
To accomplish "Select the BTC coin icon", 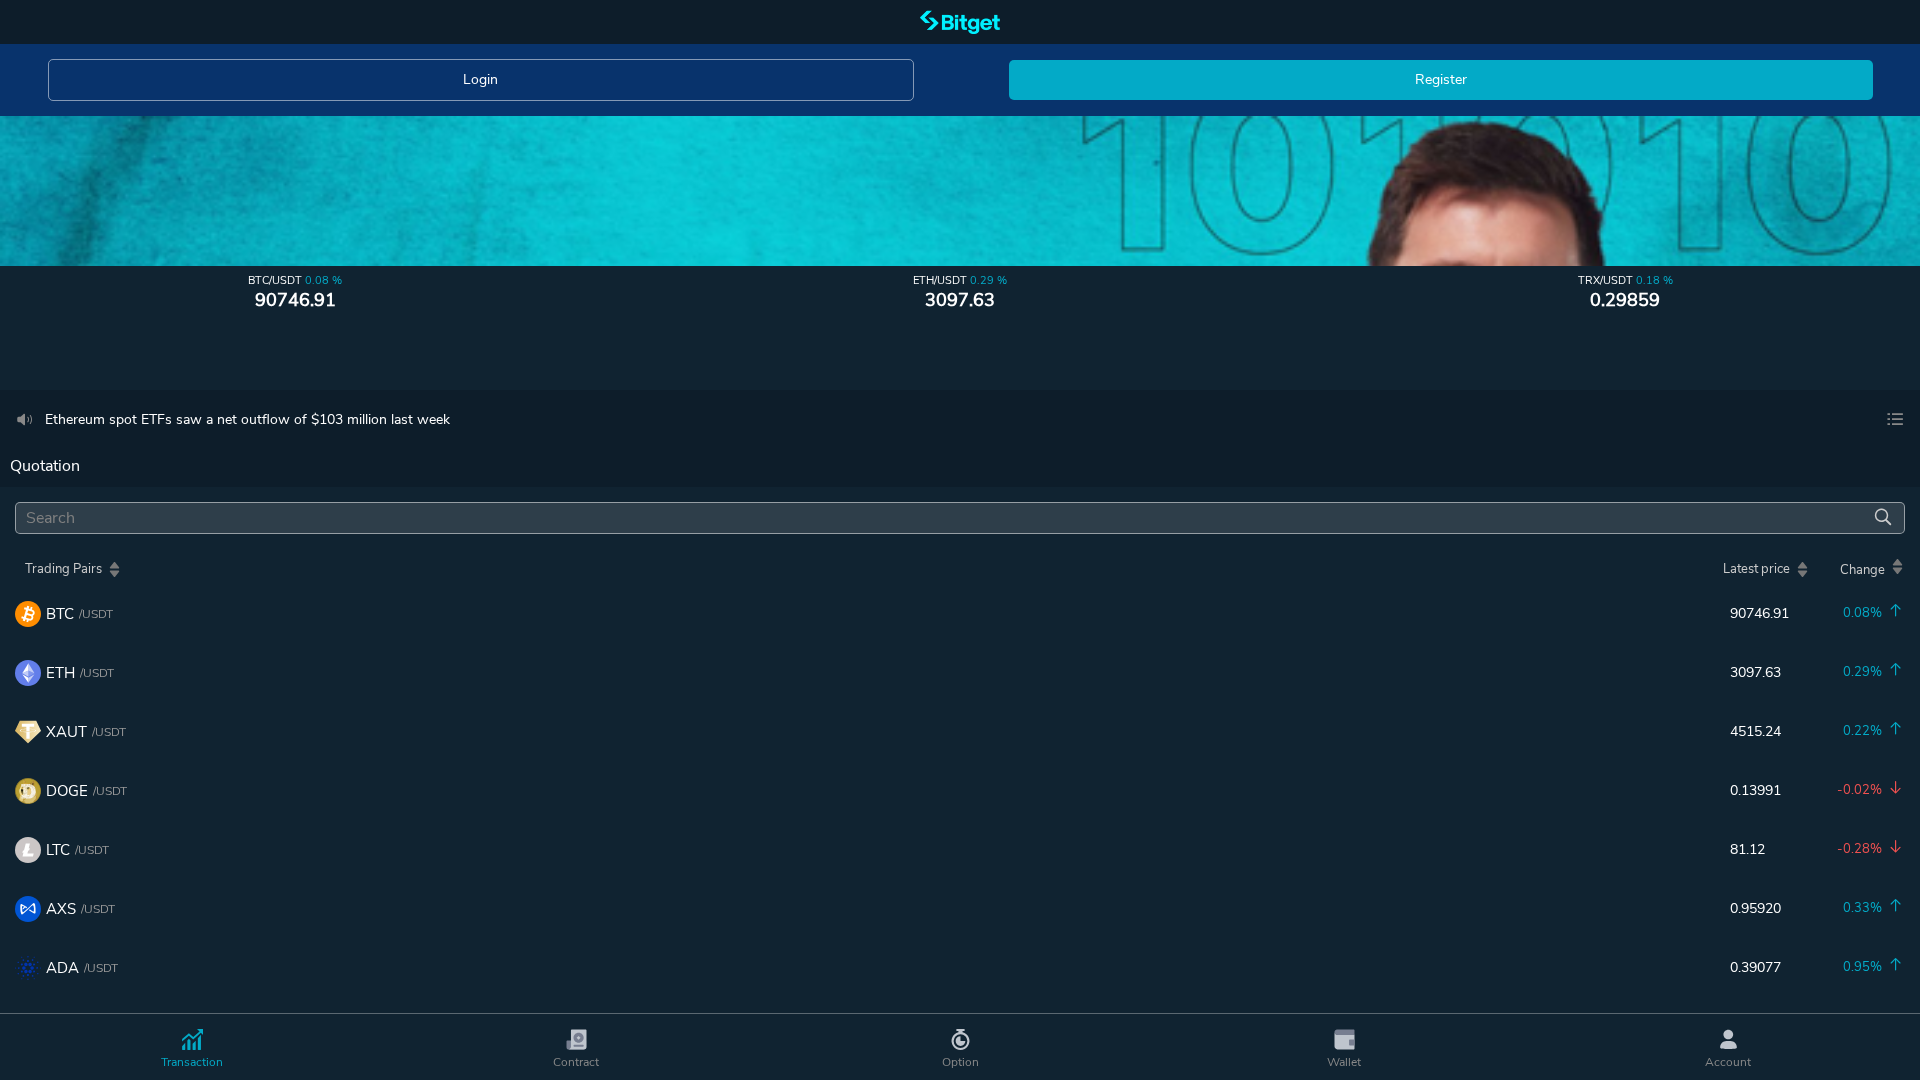I will pos(28,614).
